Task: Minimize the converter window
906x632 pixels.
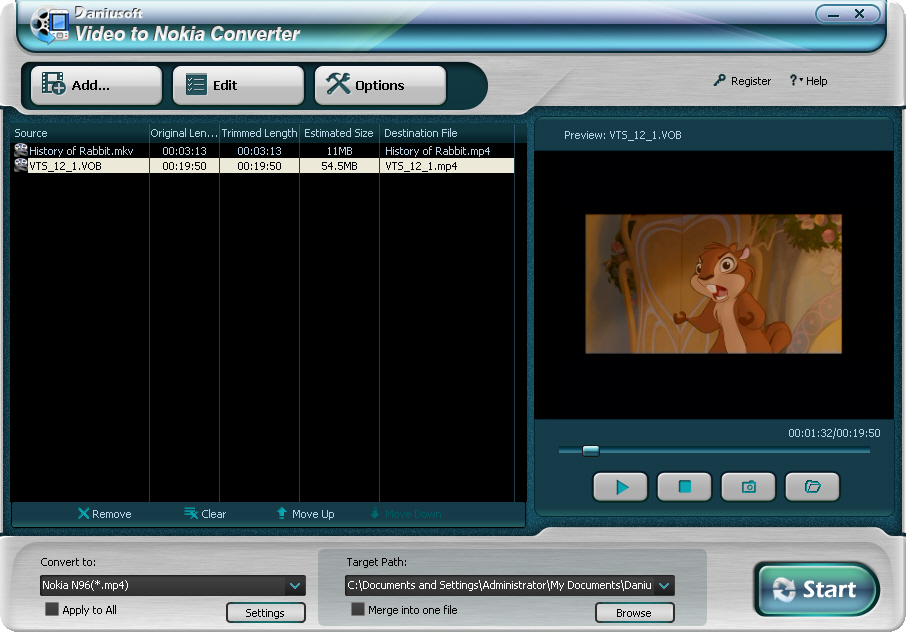Action: (x=833, y=14)
